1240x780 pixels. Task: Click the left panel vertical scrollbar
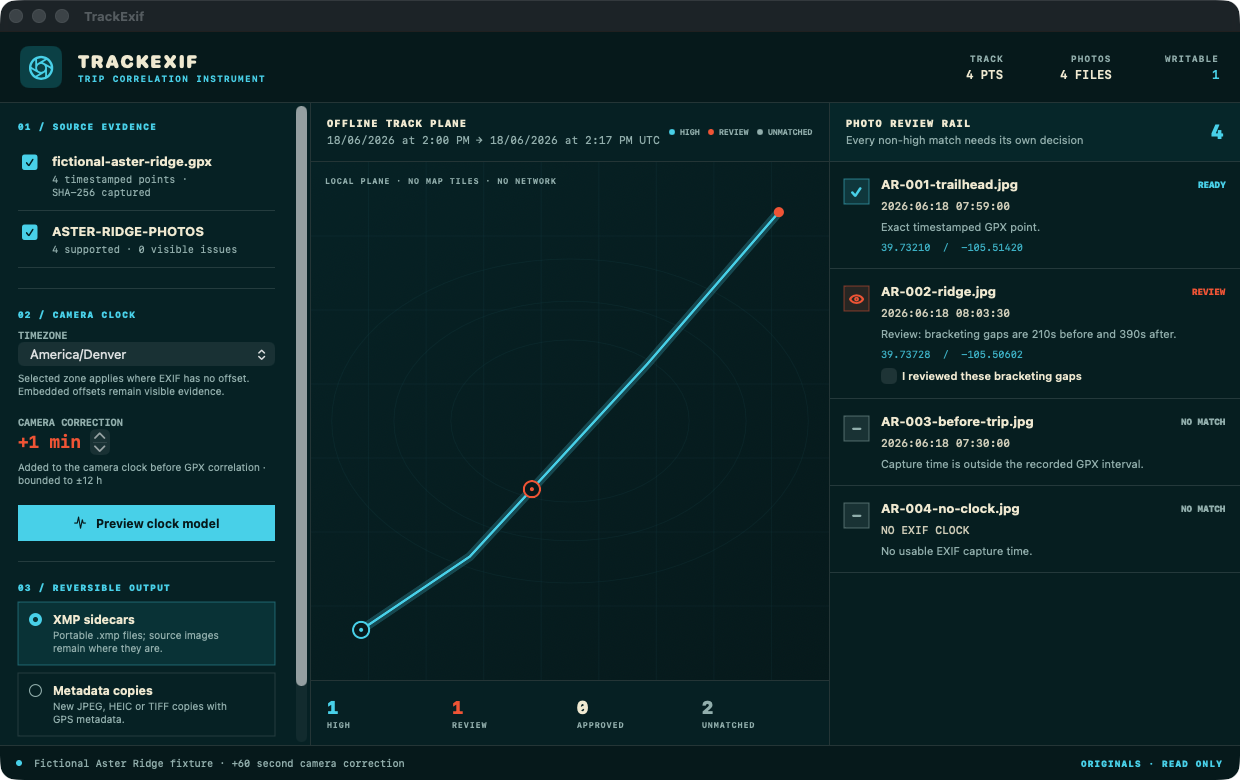(x=301, y=395)
